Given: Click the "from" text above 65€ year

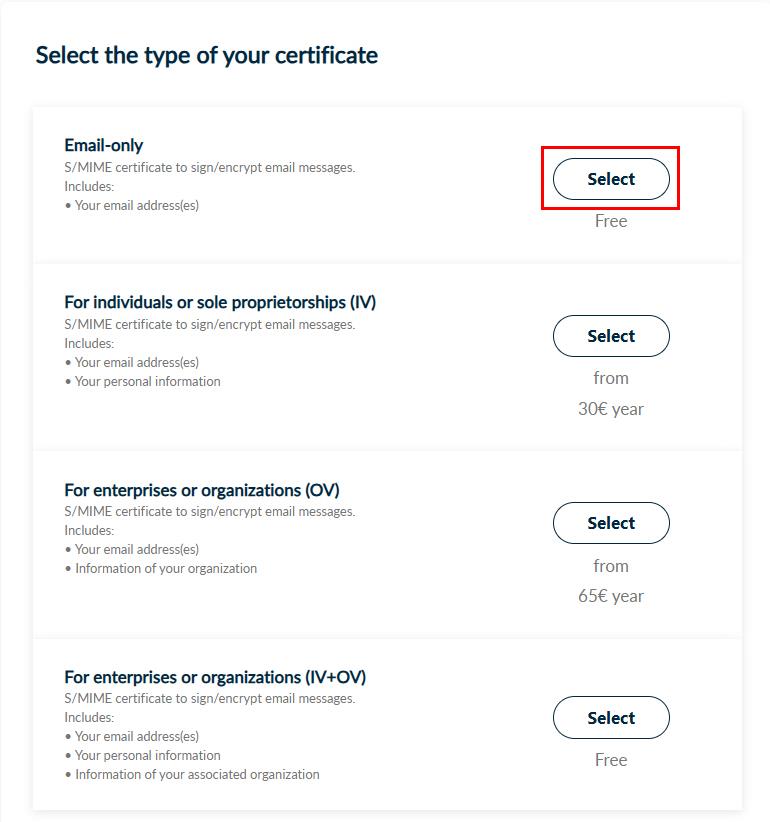Looking at the screenshot, I should (x=611, y=566).
